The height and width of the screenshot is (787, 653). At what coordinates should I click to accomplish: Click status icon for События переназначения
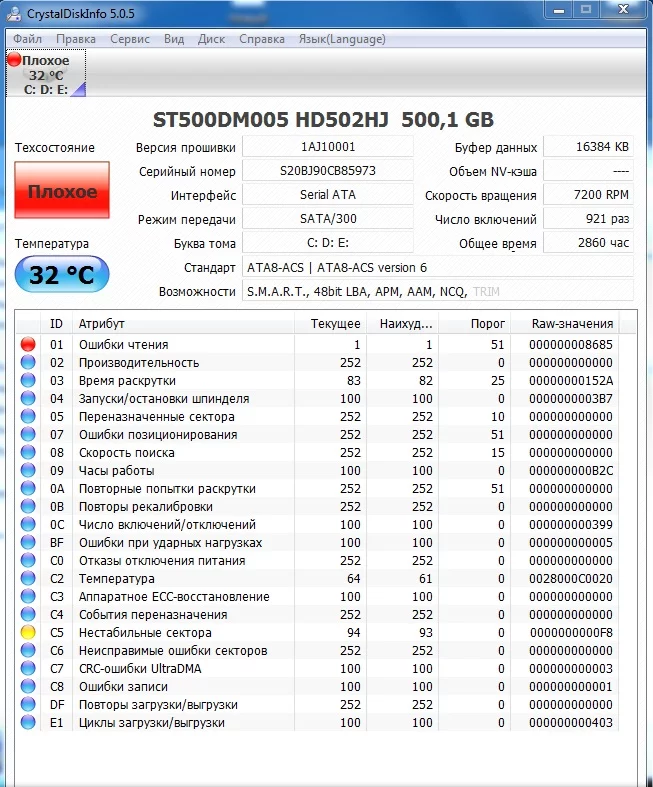pyautogui.click(x=28, y=614)
